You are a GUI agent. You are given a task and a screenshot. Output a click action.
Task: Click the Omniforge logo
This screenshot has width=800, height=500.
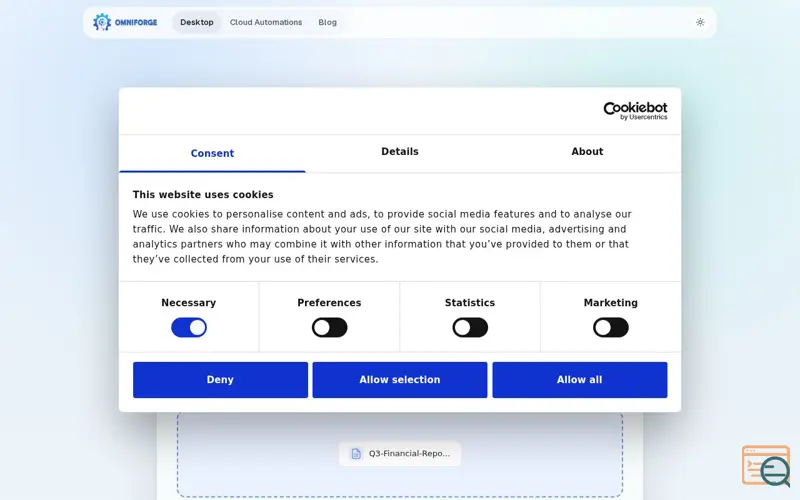pos(125,22)
